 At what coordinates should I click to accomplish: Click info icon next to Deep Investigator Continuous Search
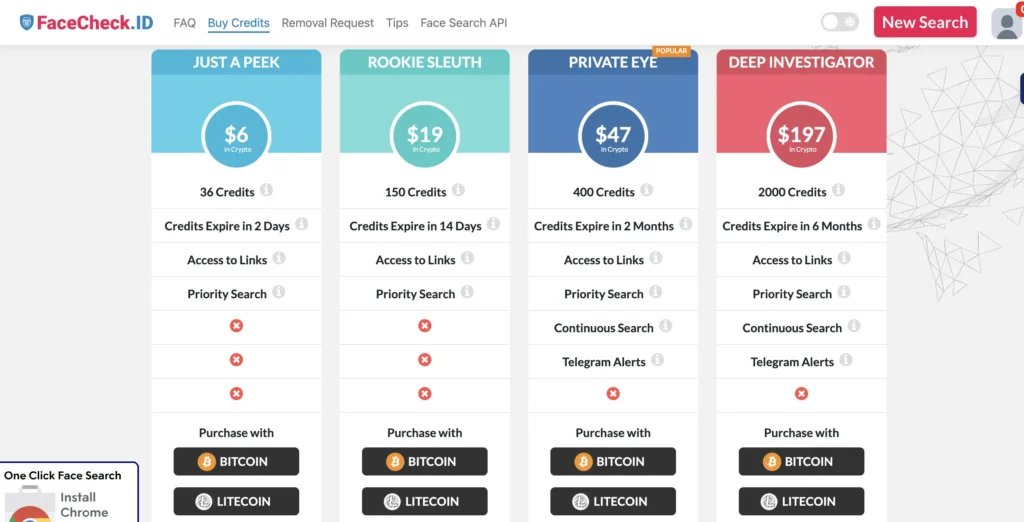[854, 326]
